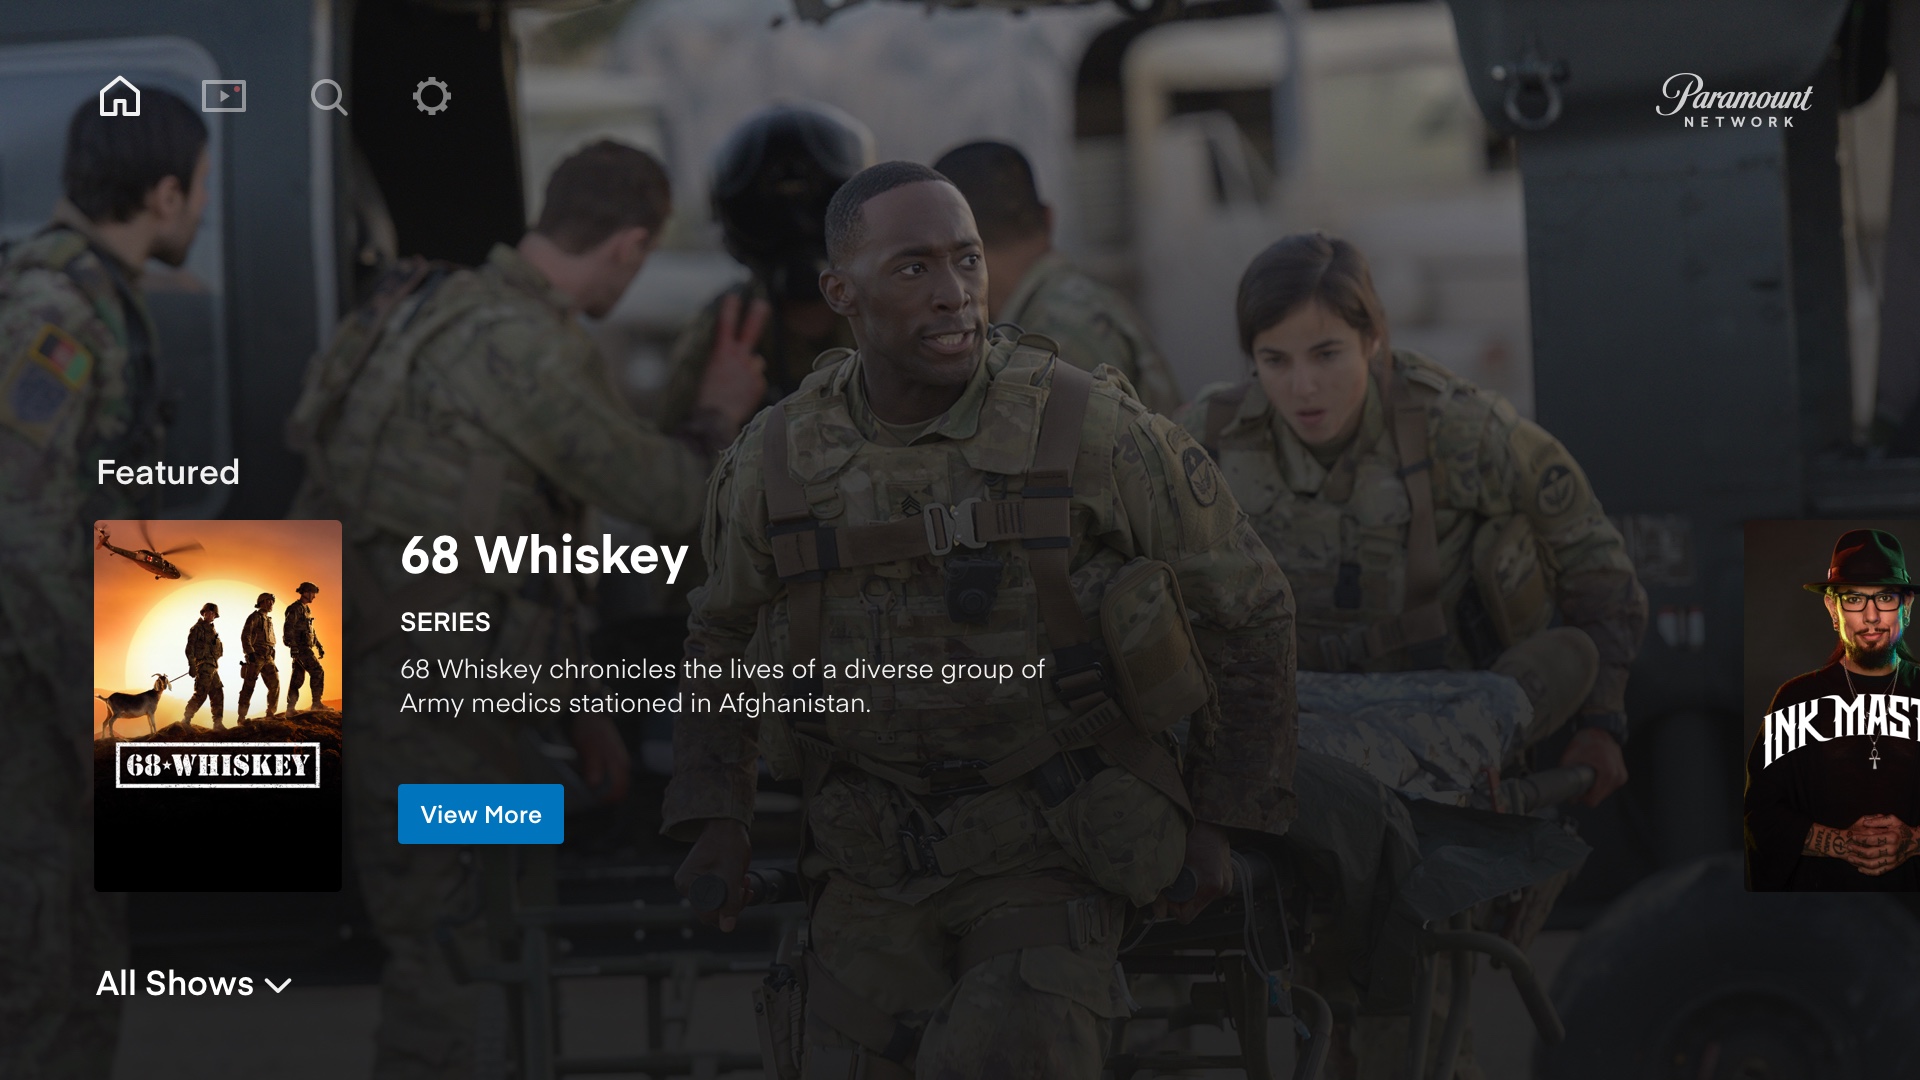This screenshot has height=1080, width=1920.
Task: Click the NETWORK word beneath Paramount
Action: click(x=1739, y=122)
